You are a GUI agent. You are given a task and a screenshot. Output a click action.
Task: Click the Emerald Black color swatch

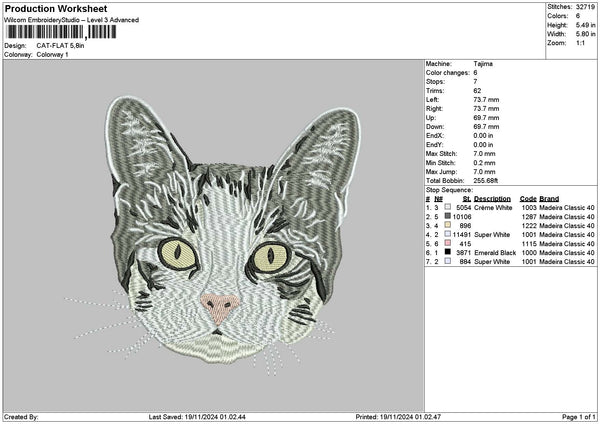(447, 252)
